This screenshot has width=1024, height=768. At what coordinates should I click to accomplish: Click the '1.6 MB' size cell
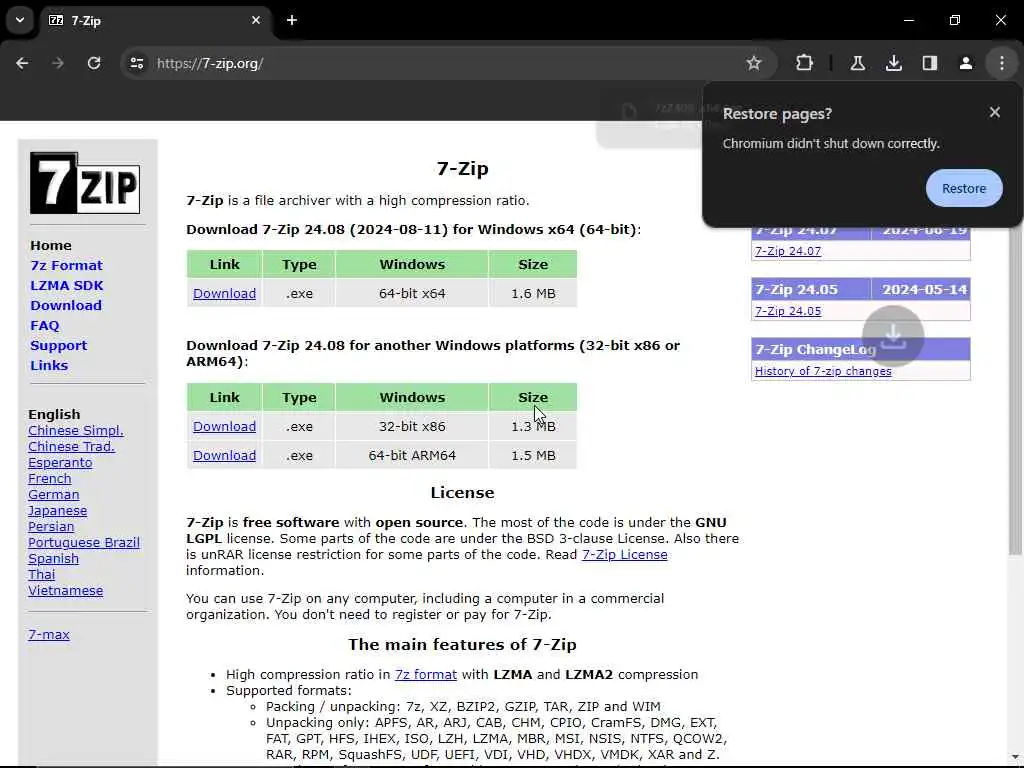pyautogui.click(x=533, y=294)
